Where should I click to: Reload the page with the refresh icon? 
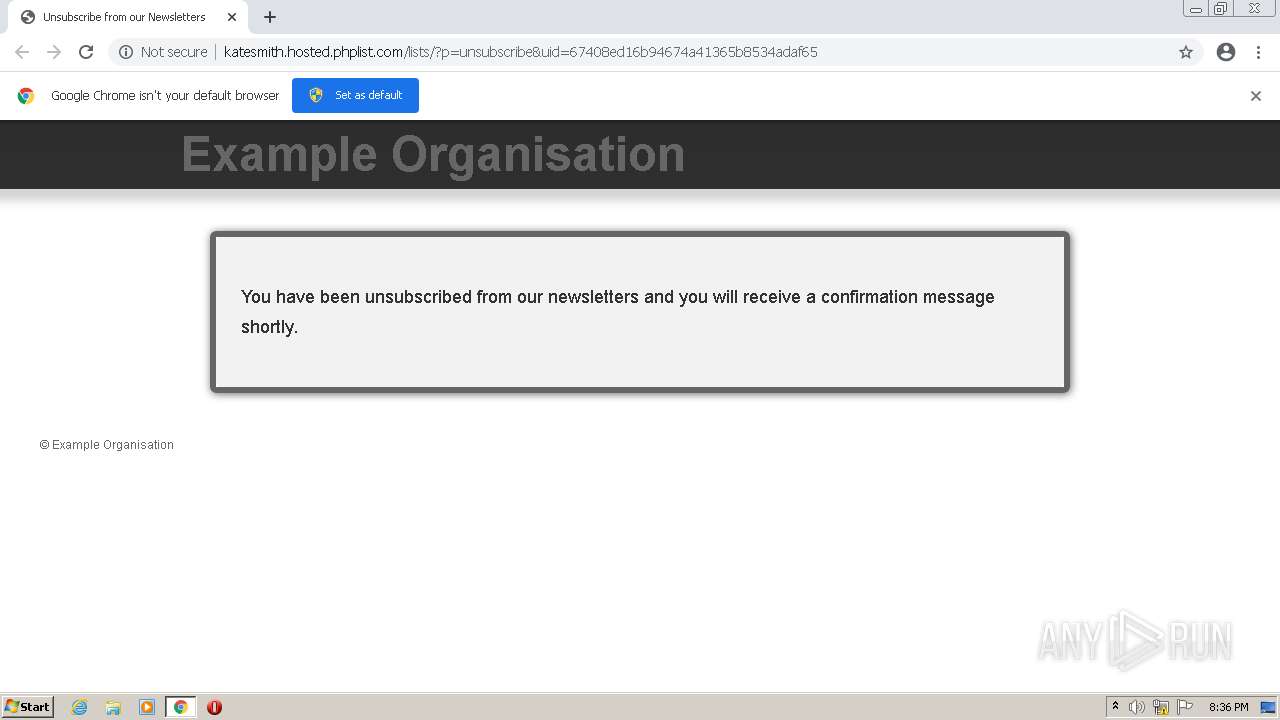click(x=86, y=52)
